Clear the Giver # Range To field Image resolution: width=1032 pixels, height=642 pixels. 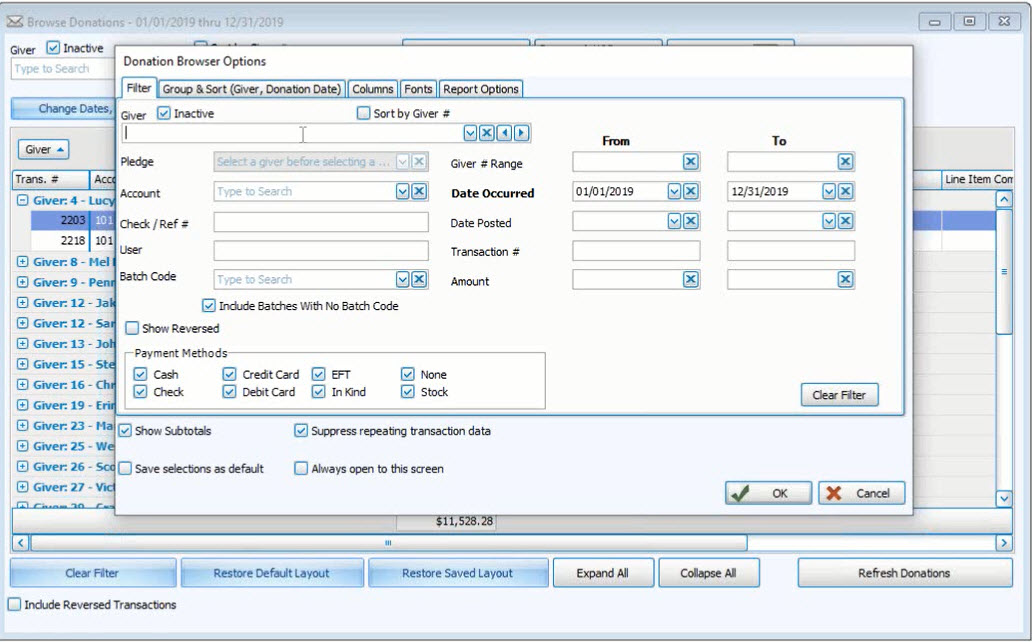coord(843,161)
